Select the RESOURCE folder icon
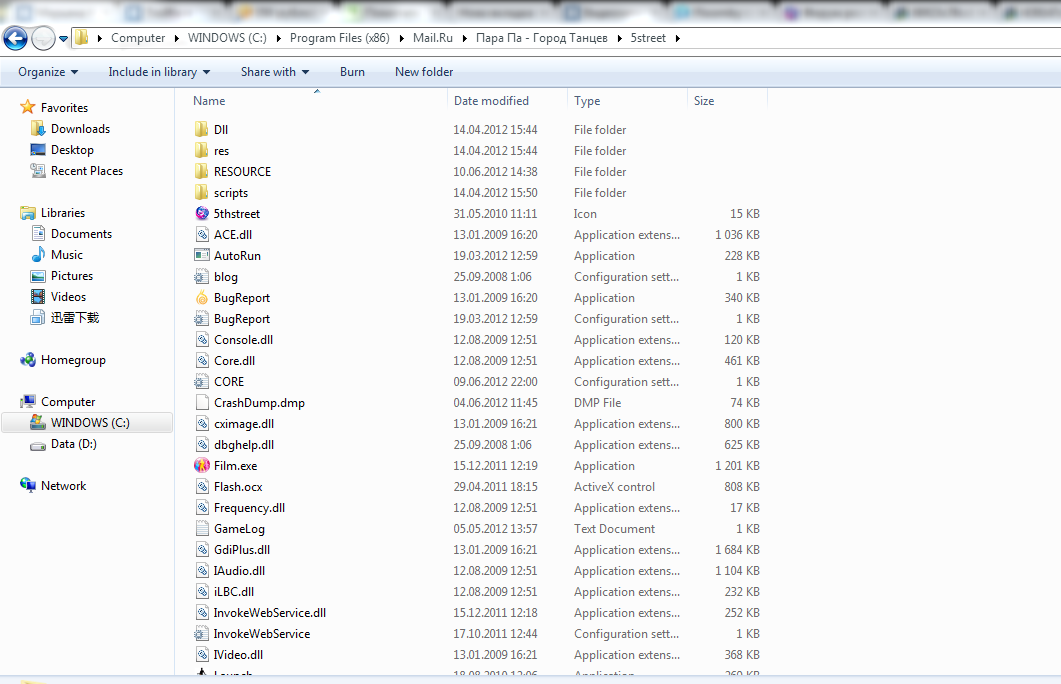The width and height of the screenshot is (1061, 684). coord(202,171)
